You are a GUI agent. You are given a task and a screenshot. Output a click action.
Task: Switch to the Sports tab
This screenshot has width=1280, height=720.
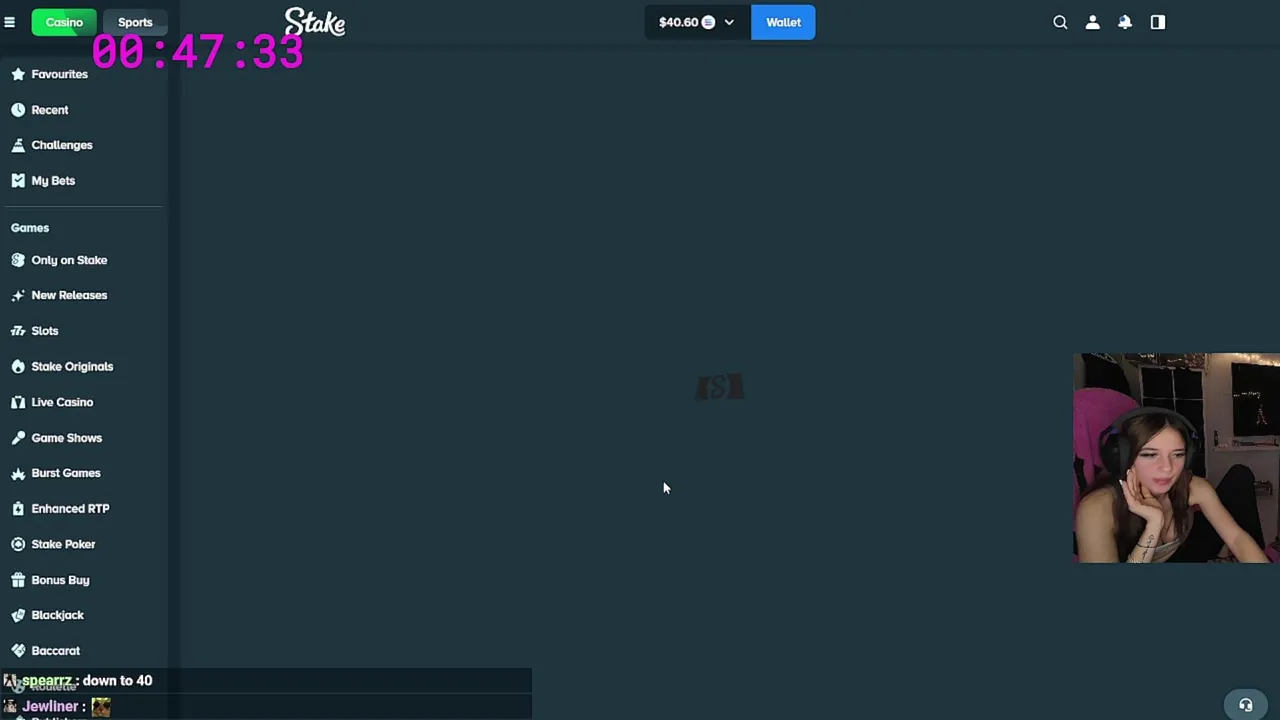click(135, 22)
